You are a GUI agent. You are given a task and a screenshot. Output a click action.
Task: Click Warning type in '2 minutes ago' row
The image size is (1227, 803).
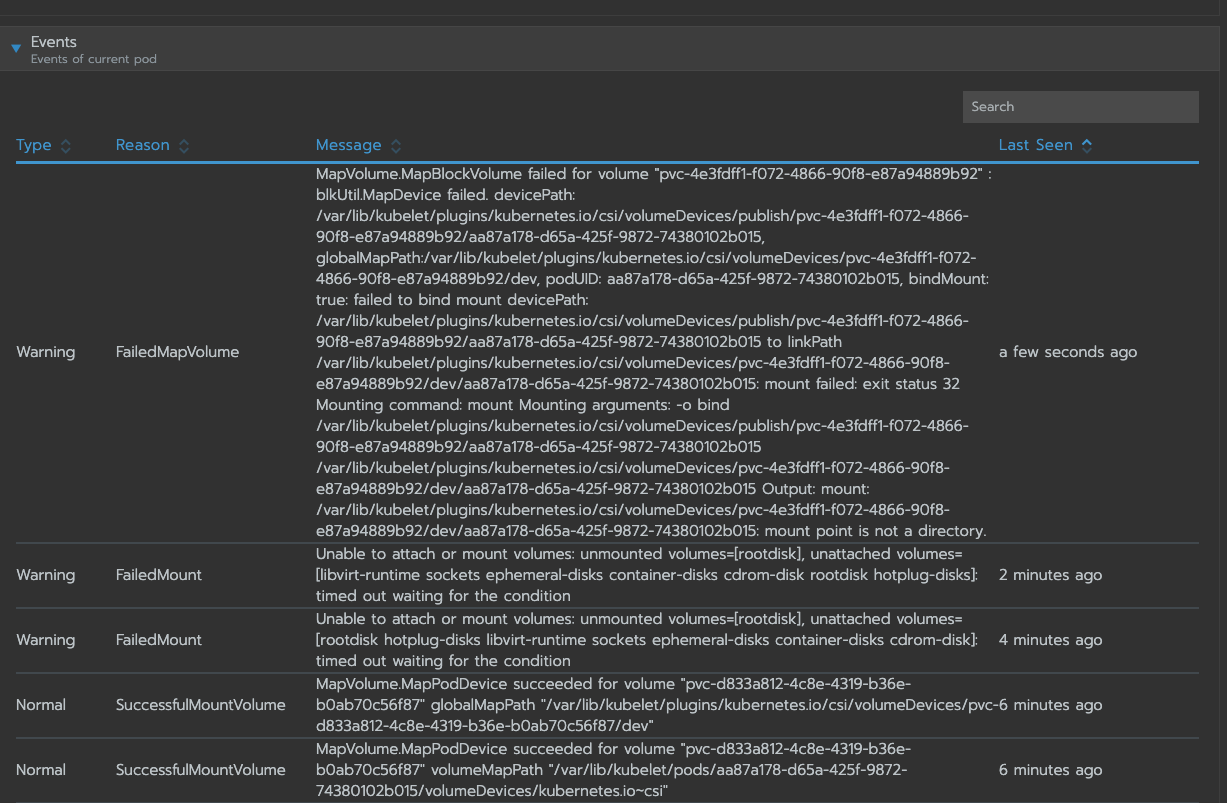coord(46,575)
